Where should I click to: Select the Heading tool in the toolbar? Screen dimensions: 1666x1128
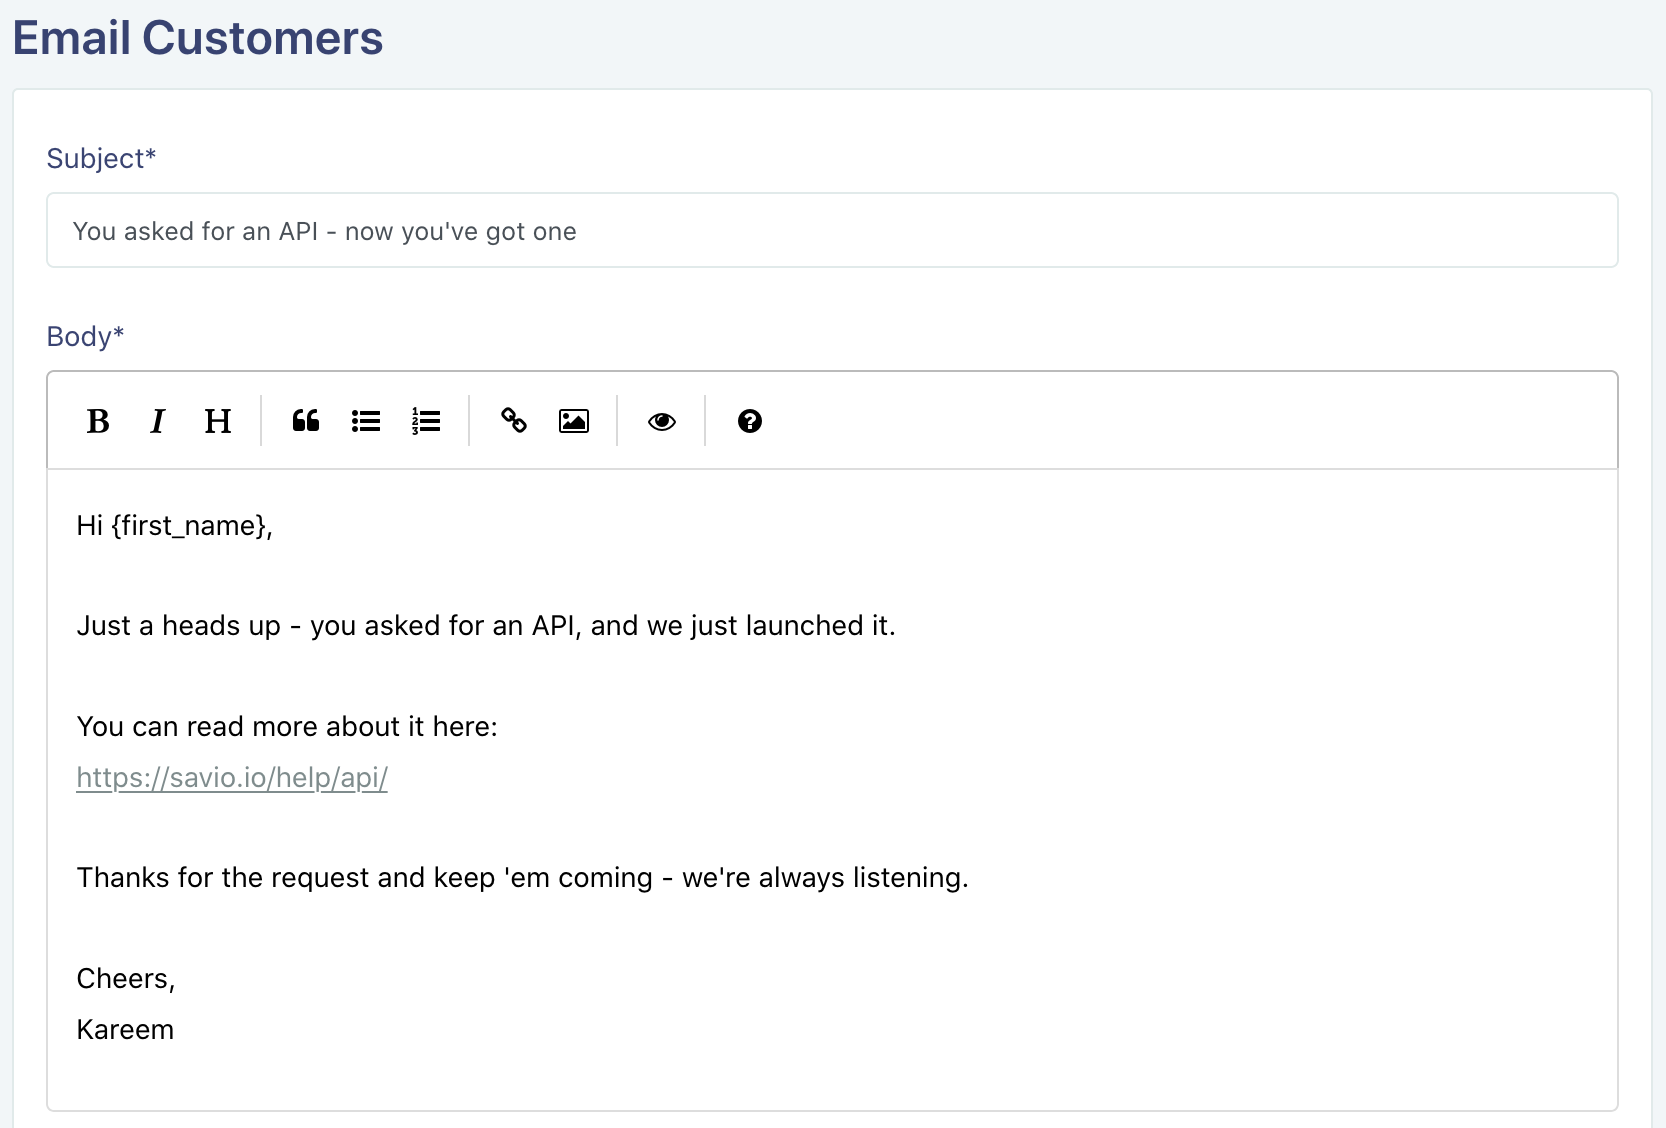coord(218,421)
